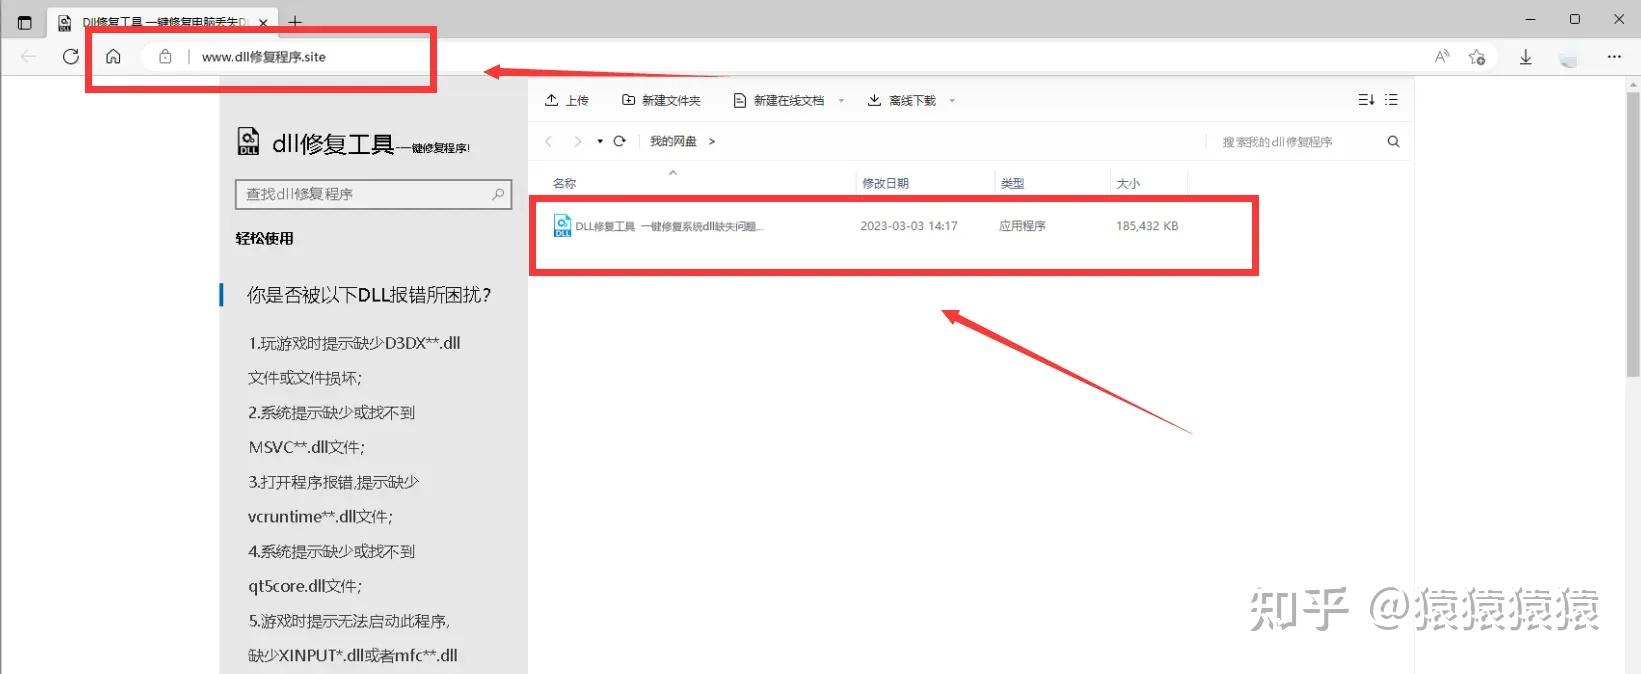Open browser downloads icon
Screen dimensions: 1641x674
[1526, 57]
